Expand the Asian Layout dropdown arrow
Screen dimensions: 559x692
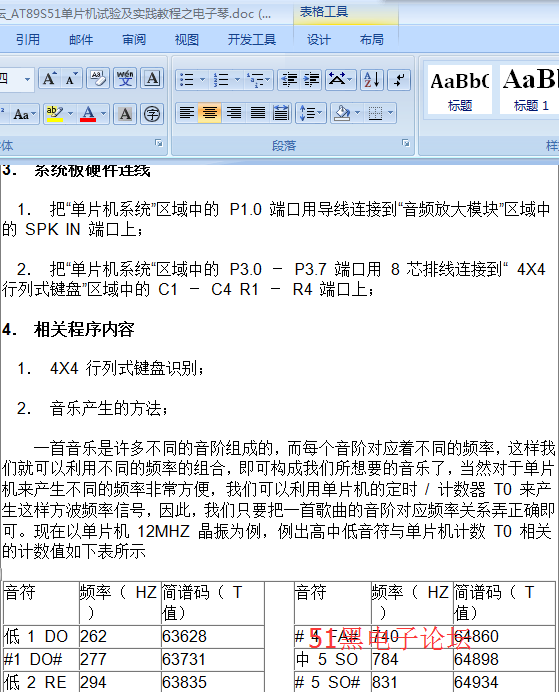tap(350, 80)
